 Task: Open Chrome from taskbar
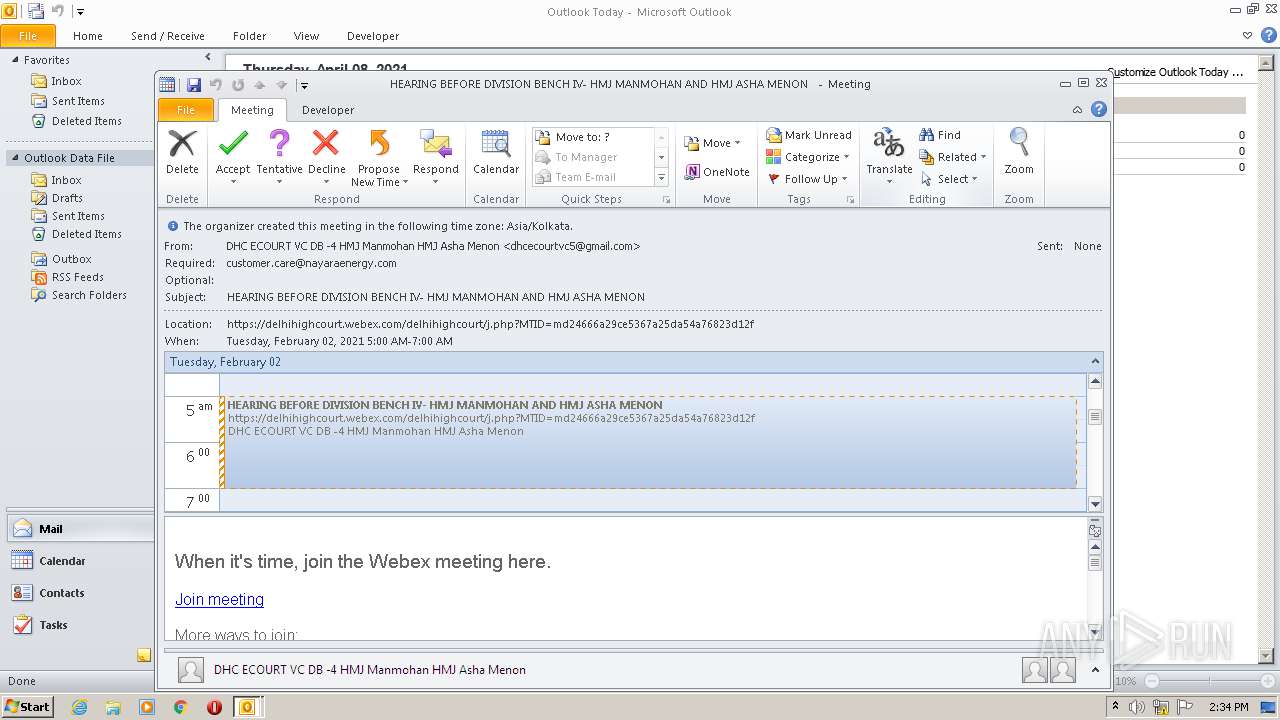coord(181,707)
